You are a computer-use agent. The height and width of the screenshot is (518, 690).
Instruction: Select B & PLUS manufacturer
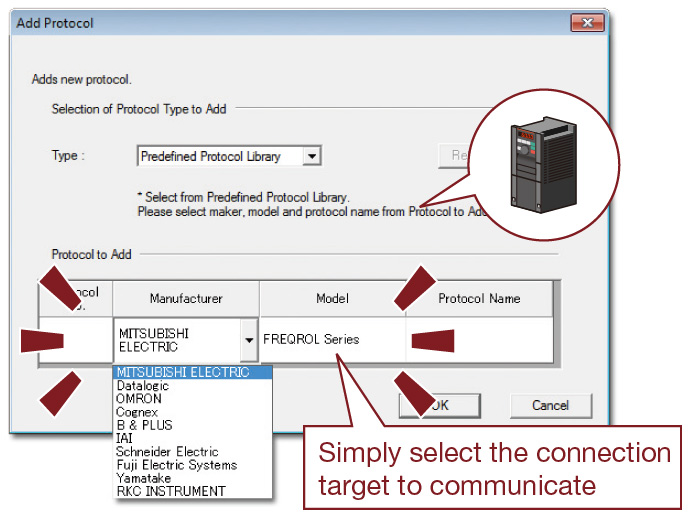(x=144, y=425)
